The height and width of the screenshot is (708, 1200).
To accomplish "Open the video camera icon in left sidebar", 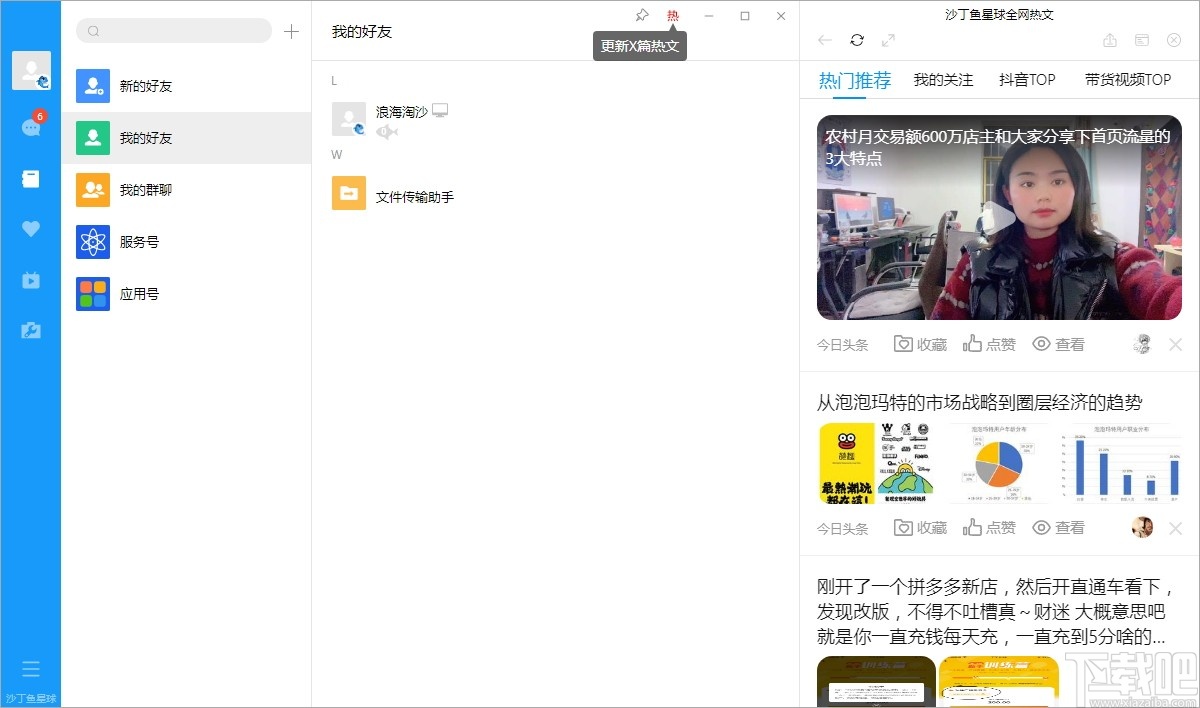I will coord(31,280).
